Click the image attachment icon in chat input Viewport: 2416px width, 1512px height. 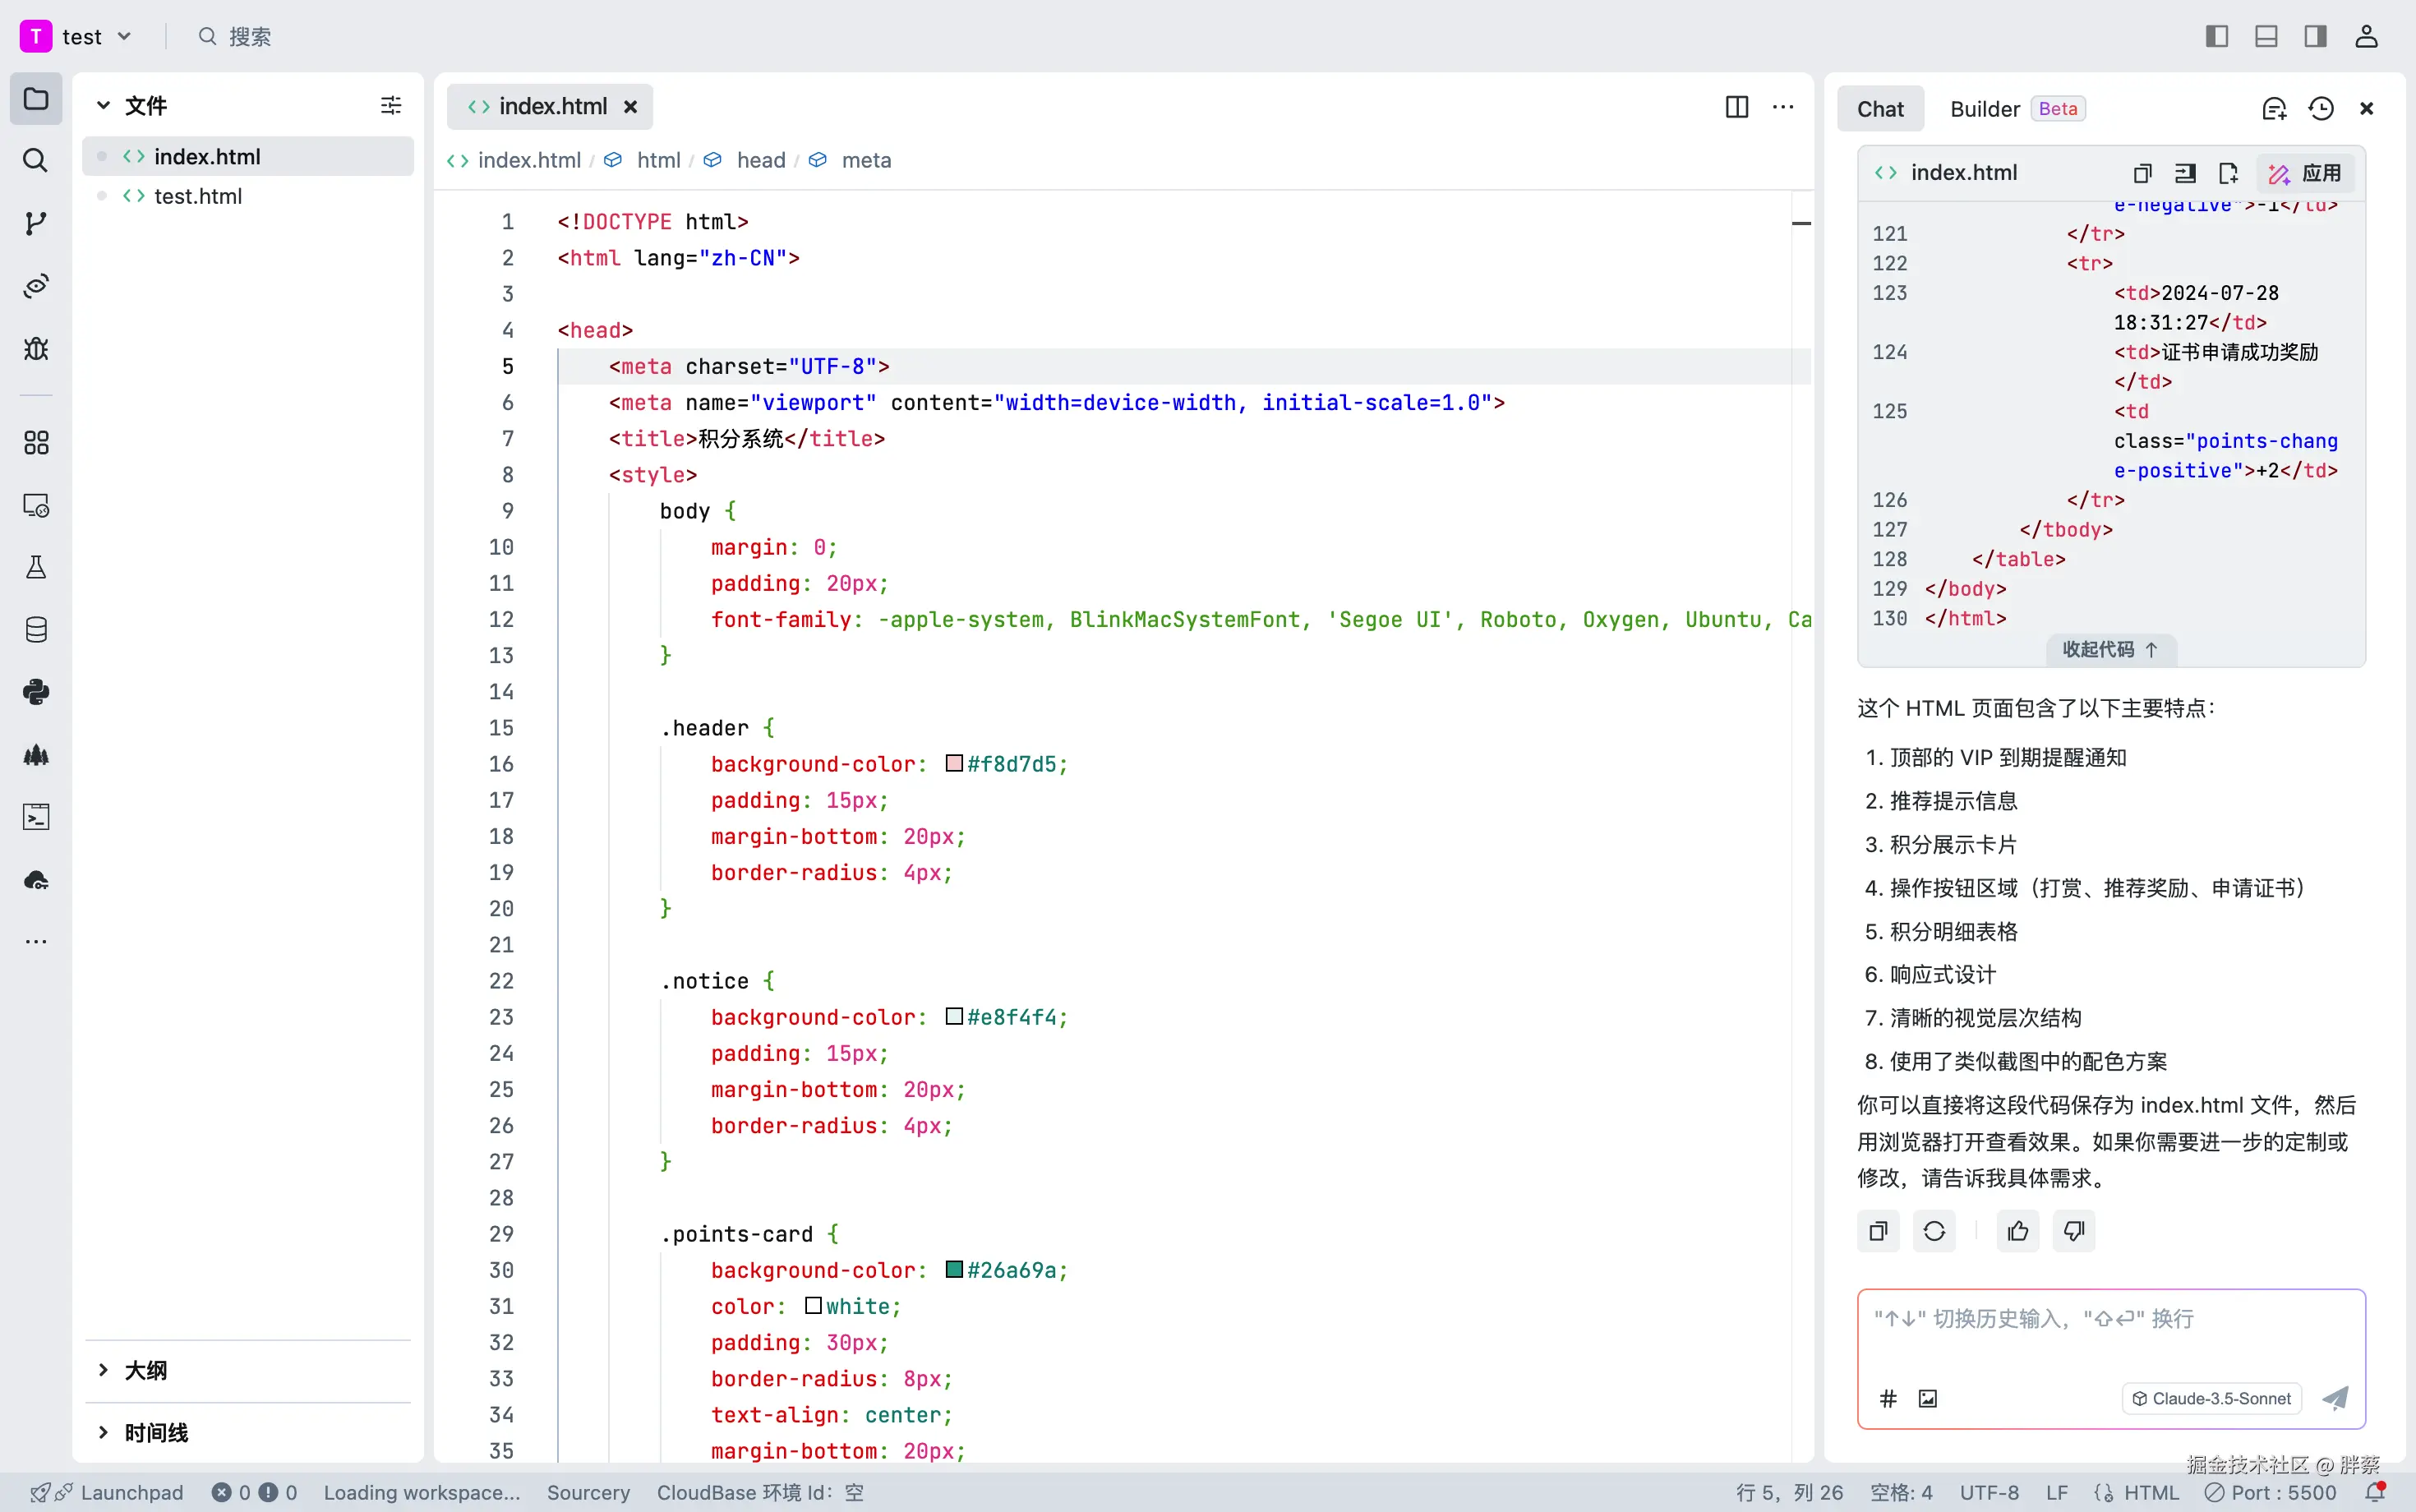(x=1928, y=1399)
